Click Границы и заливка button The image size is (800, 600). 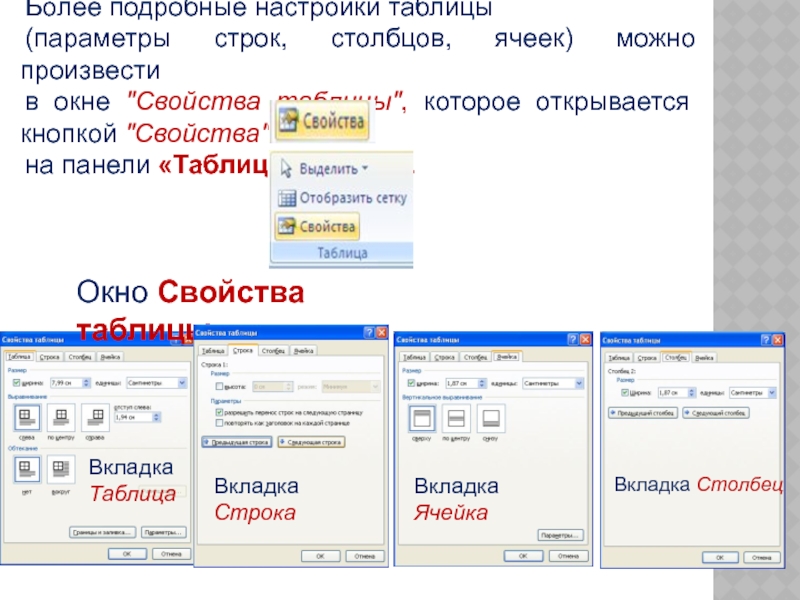(103, 532)
